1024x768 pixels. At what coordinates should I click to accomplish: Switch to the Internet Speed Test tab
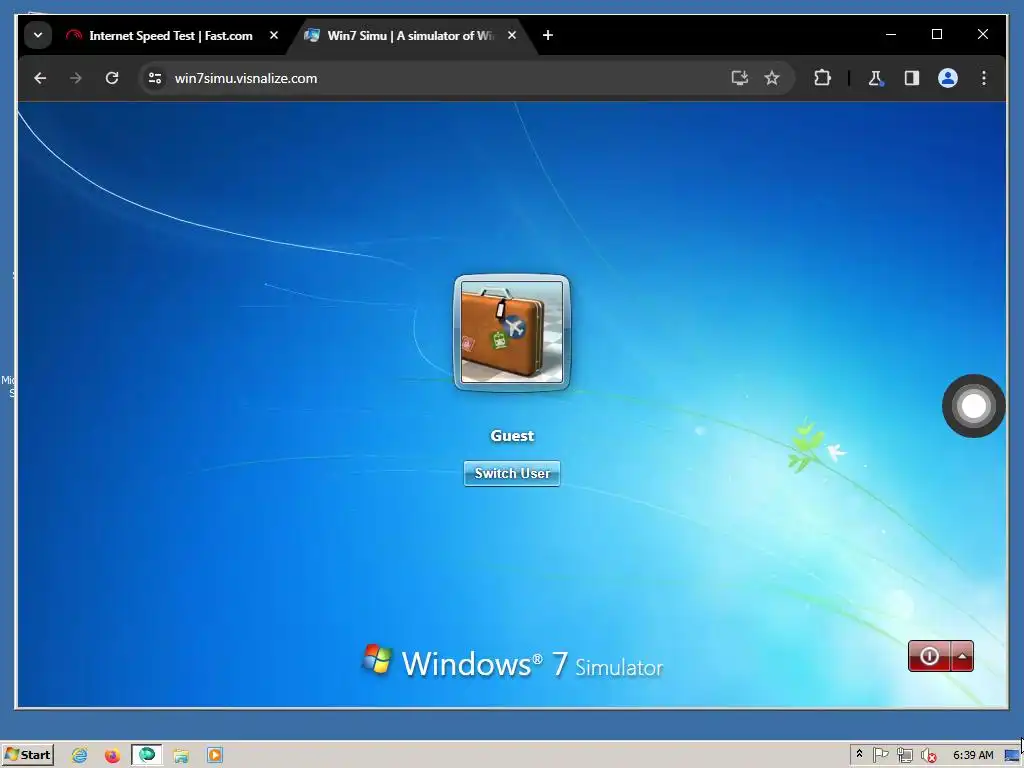click(170, 35)
